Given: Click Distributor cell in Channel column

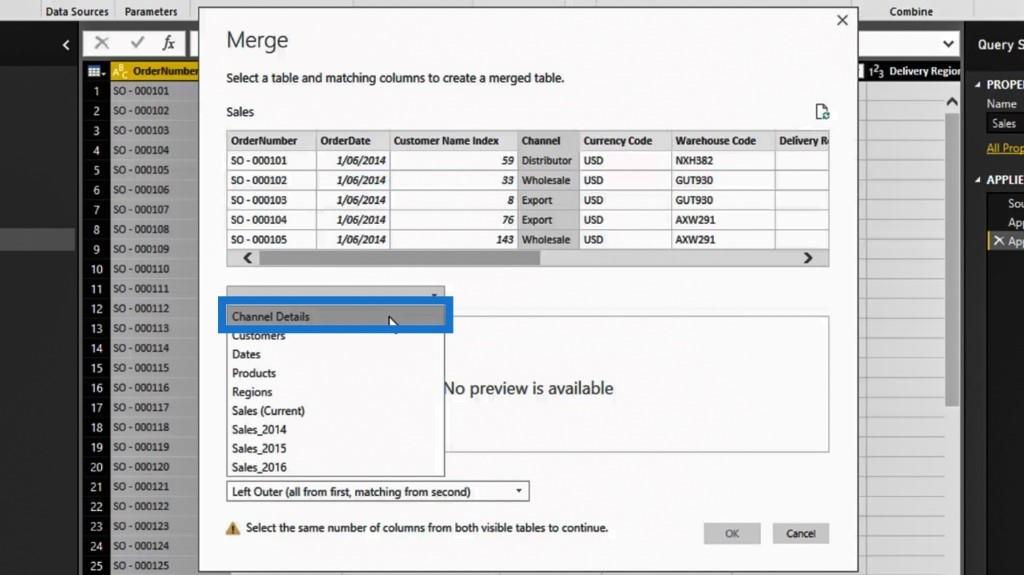Looking at the screenshot, I should (548, 160).
